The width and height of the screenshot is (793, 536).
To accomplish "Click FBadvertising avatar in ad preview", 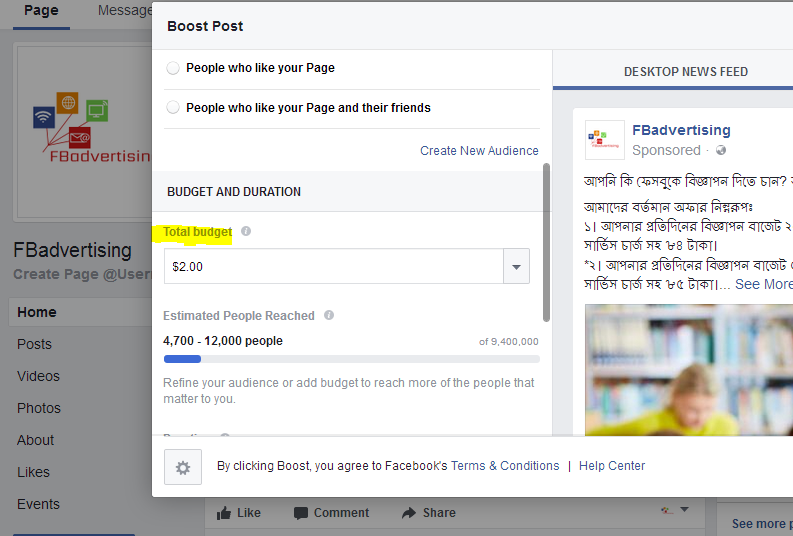I will pyautogui.click(x=604, y=140).
